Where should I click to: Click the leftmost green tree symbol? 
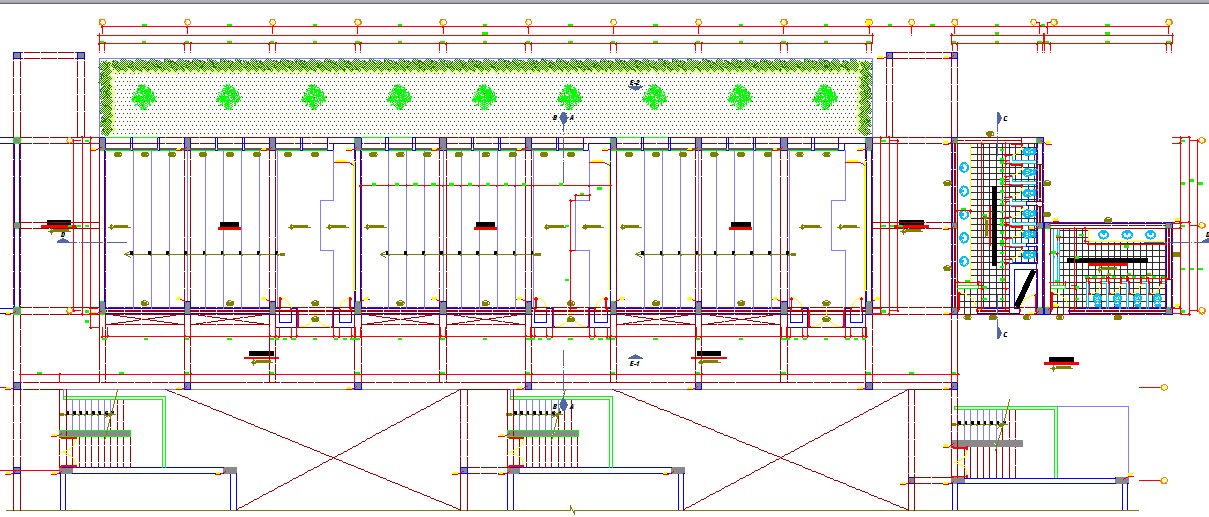pos(144,97)
